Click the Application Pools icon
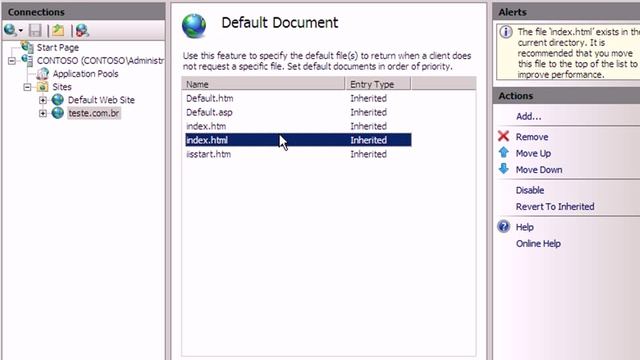This screenshot has height=360, width=640. coord(43,74)
